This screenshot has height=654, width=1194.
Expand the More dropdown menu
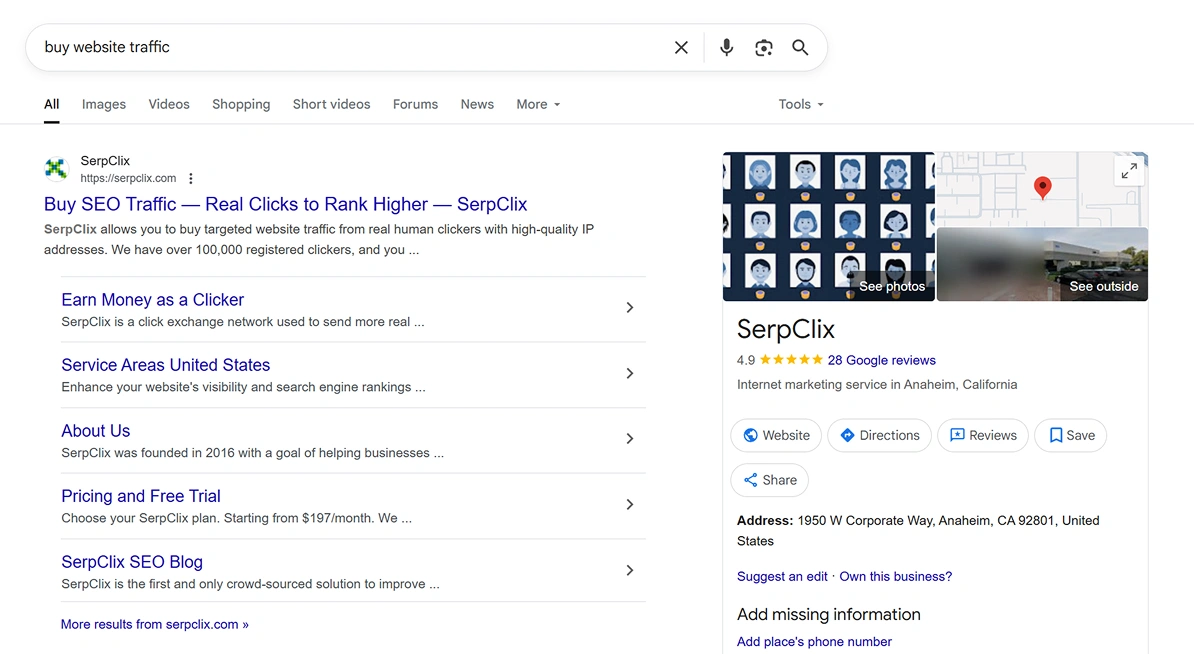538,104
